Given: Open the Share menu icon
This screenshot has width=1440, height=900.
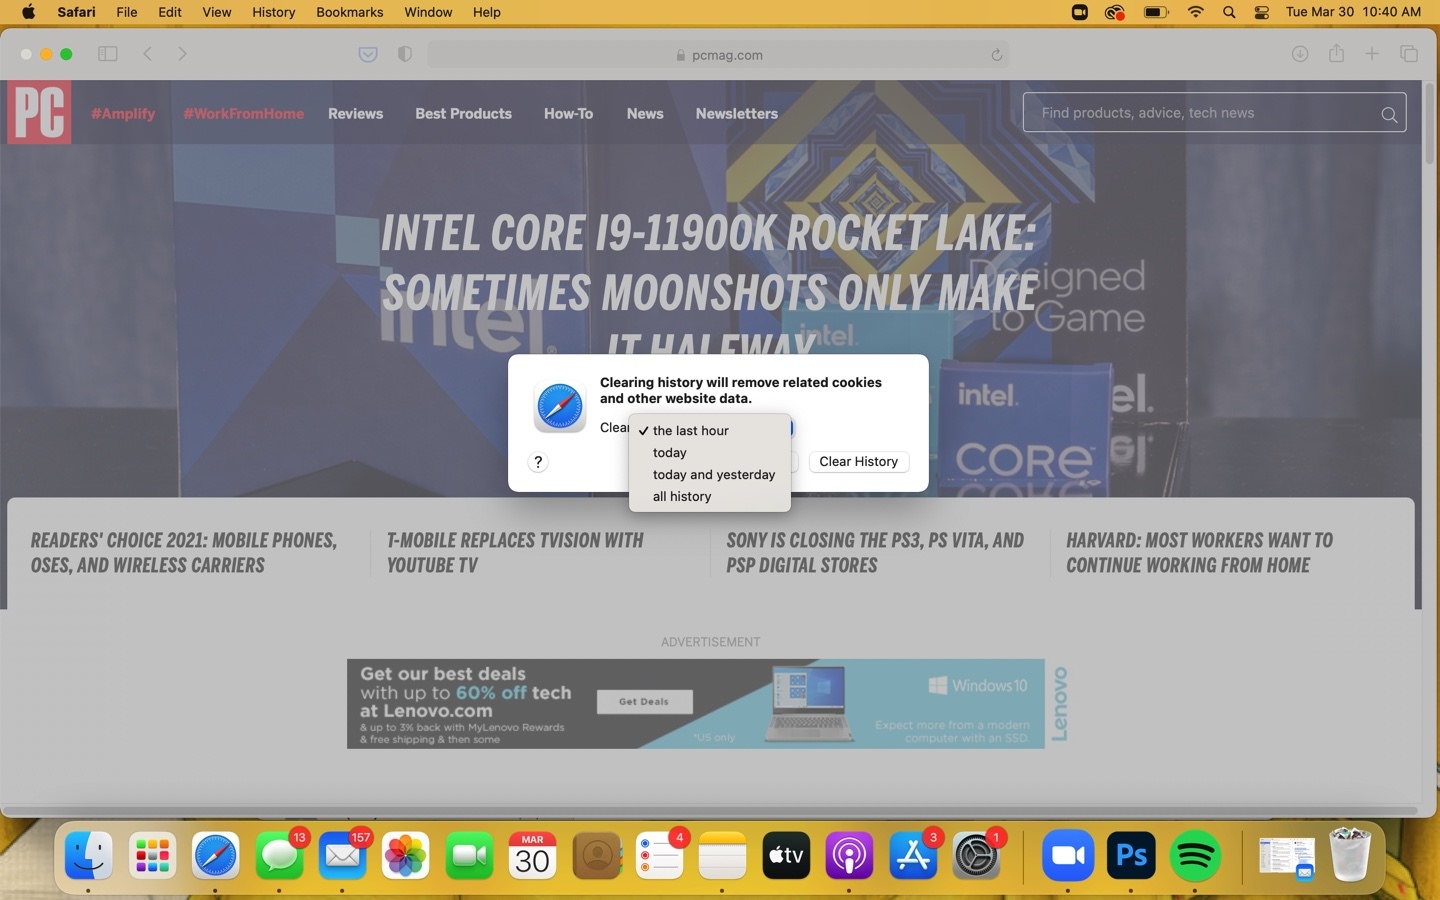Looking at the screenshot, I should point(1336,54).
